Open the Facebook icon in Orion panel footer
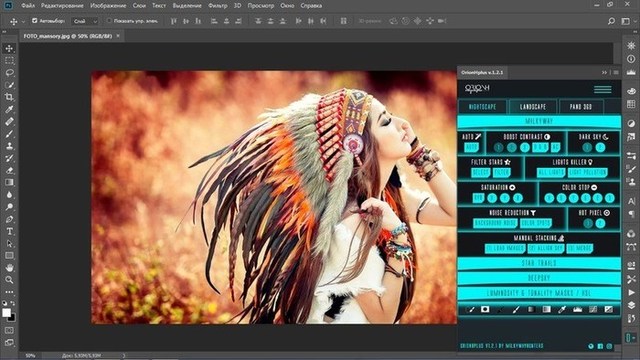The height and width of the screenshot is (360, 640). 600,346
